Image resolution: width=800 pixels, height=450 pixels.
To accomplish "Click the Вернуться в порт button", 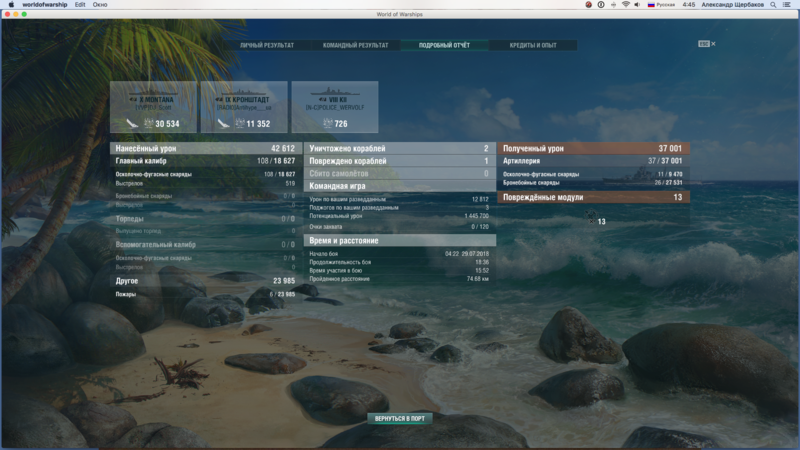I will pyautogui.click(x=399, y=418).
